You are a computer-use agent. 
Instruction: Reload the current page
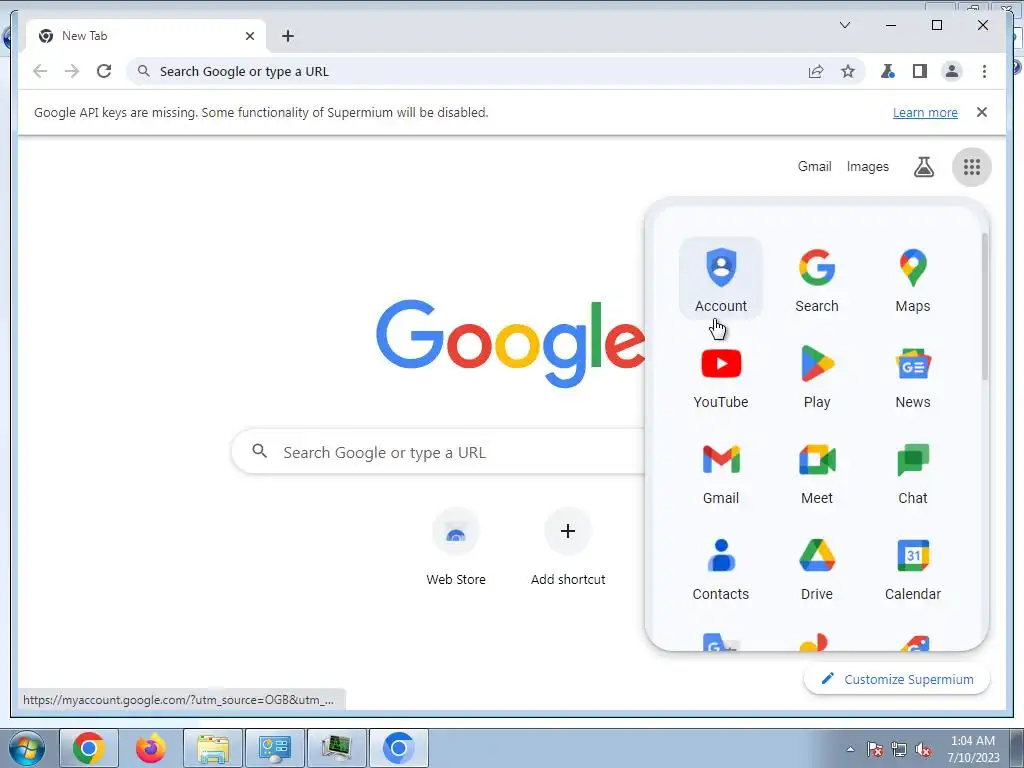104,71
